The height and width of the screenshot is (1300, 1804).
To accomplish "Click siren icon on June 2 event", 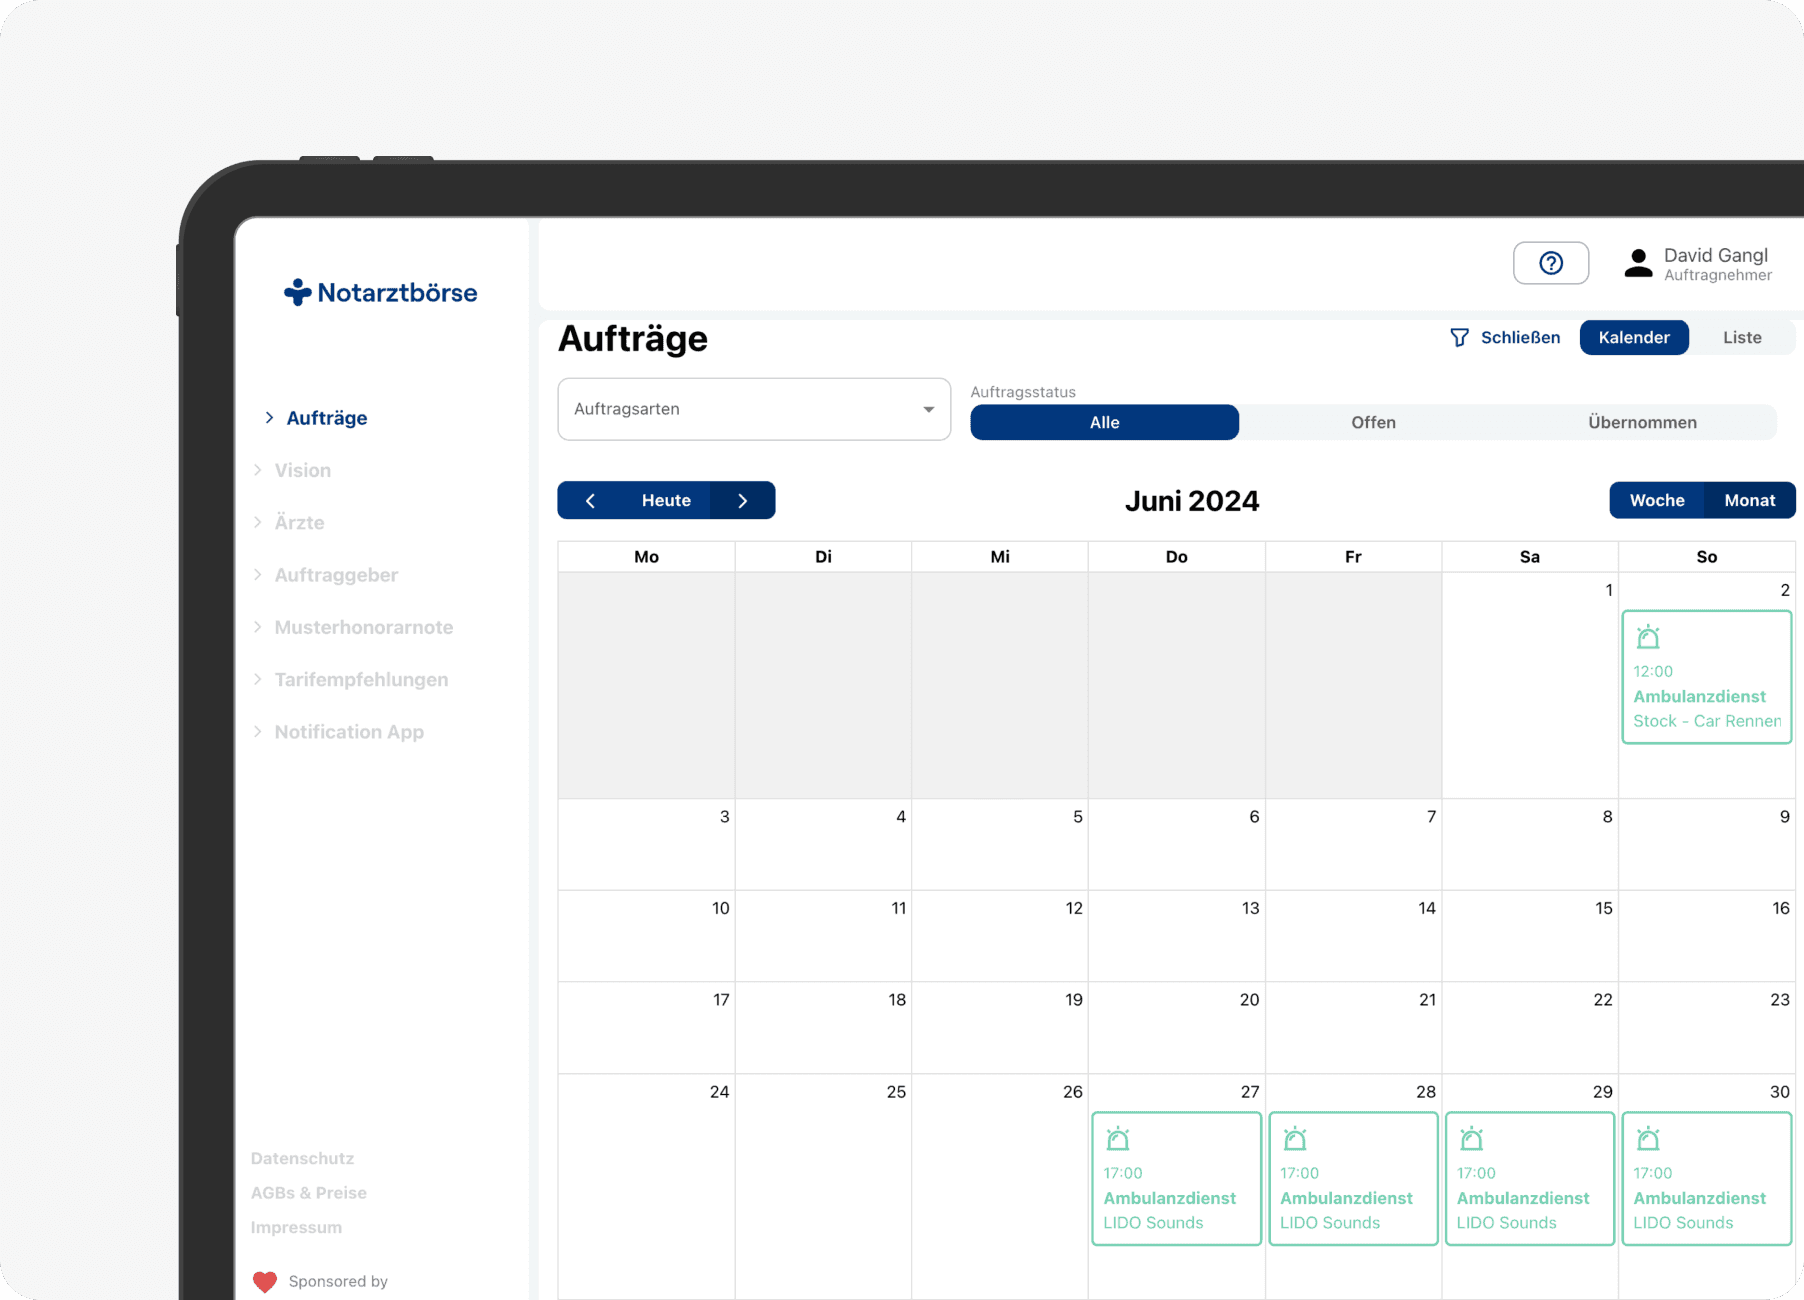I will click(1648, 637).
